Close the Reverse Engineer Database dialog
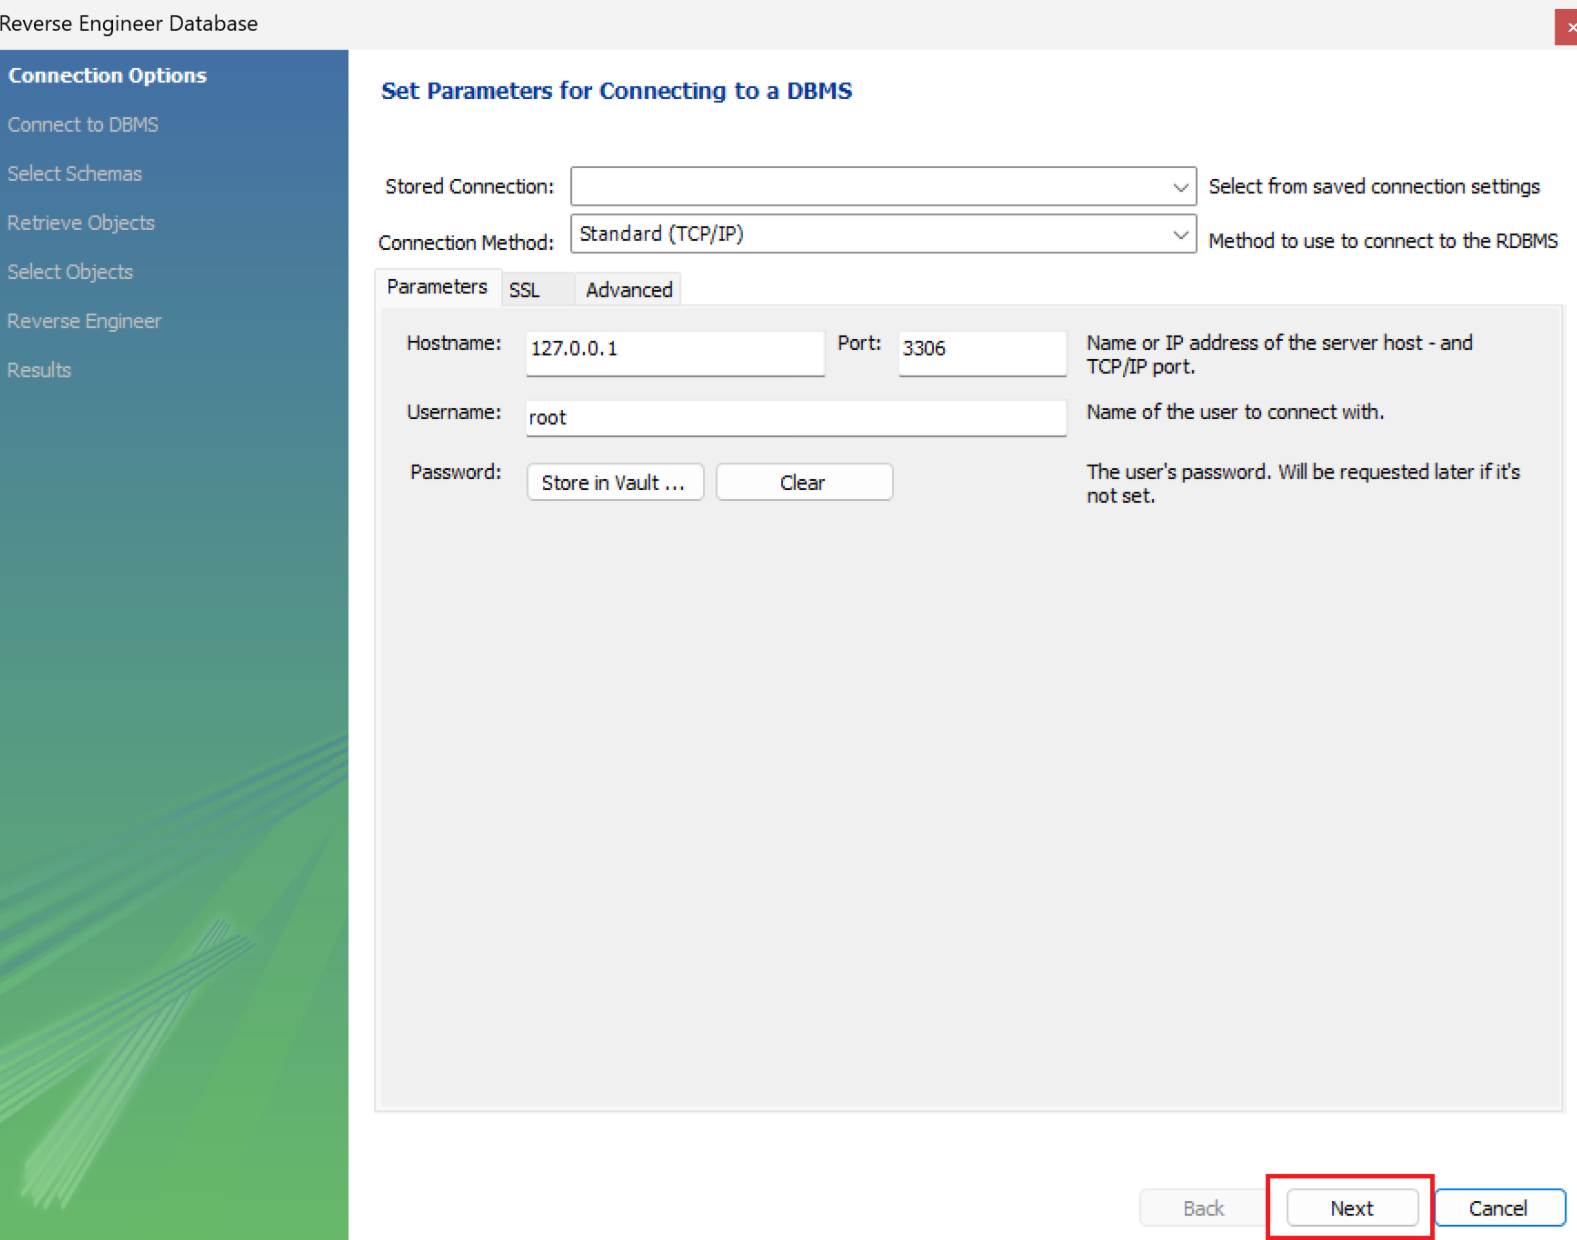Viewport: 1577px width, 1240px height. 1567,26
